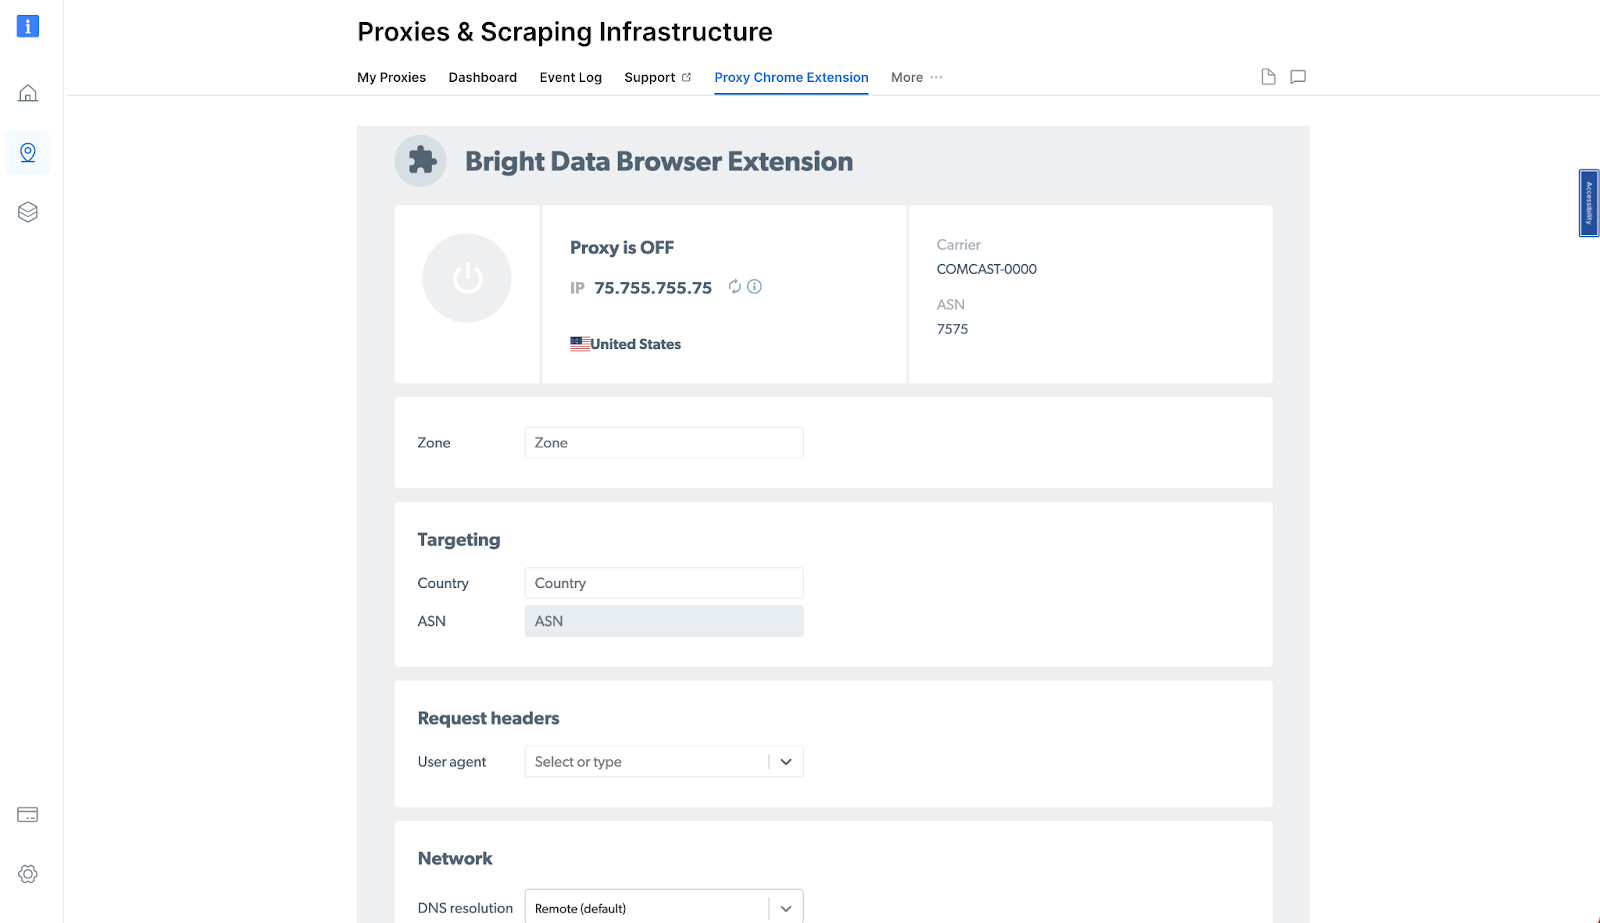Open the chat feedback icon
Image resolution: width=1600 pixels, height=923 pixels.
tap(1298, 77)
